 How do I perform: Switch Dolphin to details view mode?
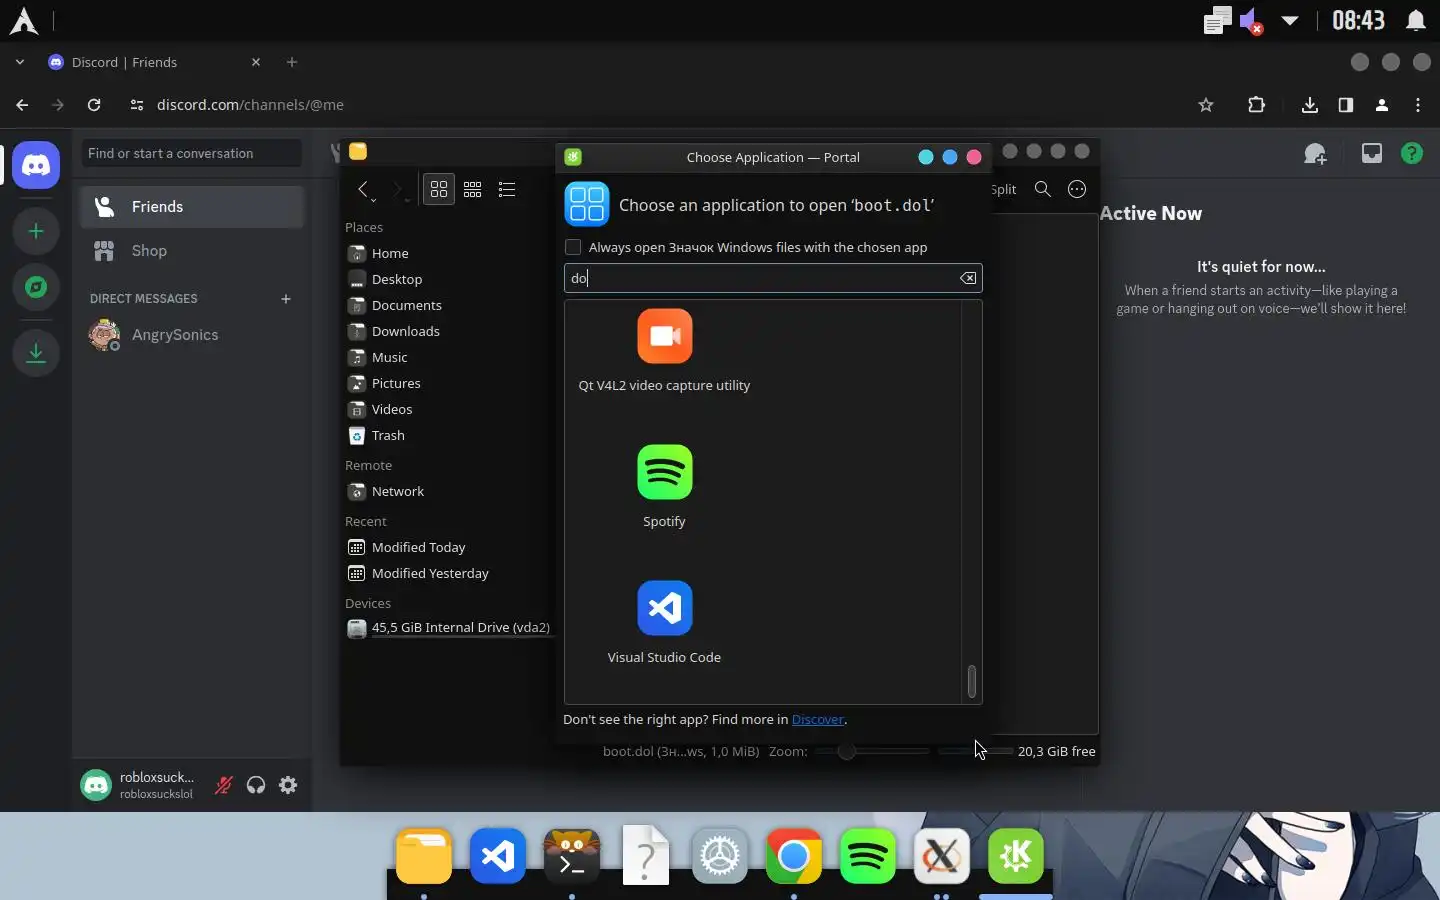point(507,189)
